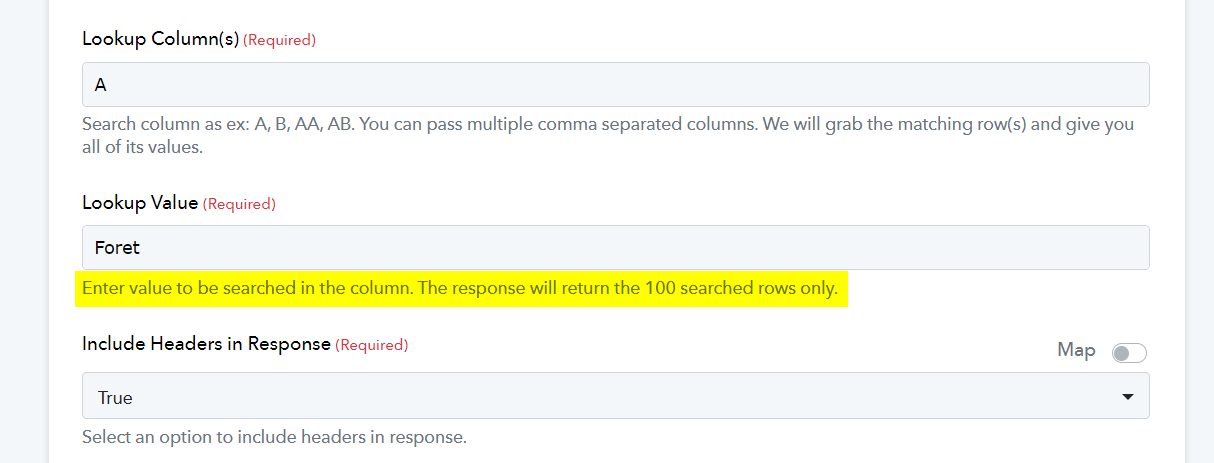The image size is (1214, 463).
Task: Open the Include Headers in Response dropdown
Action: click(x=616, y=396)
